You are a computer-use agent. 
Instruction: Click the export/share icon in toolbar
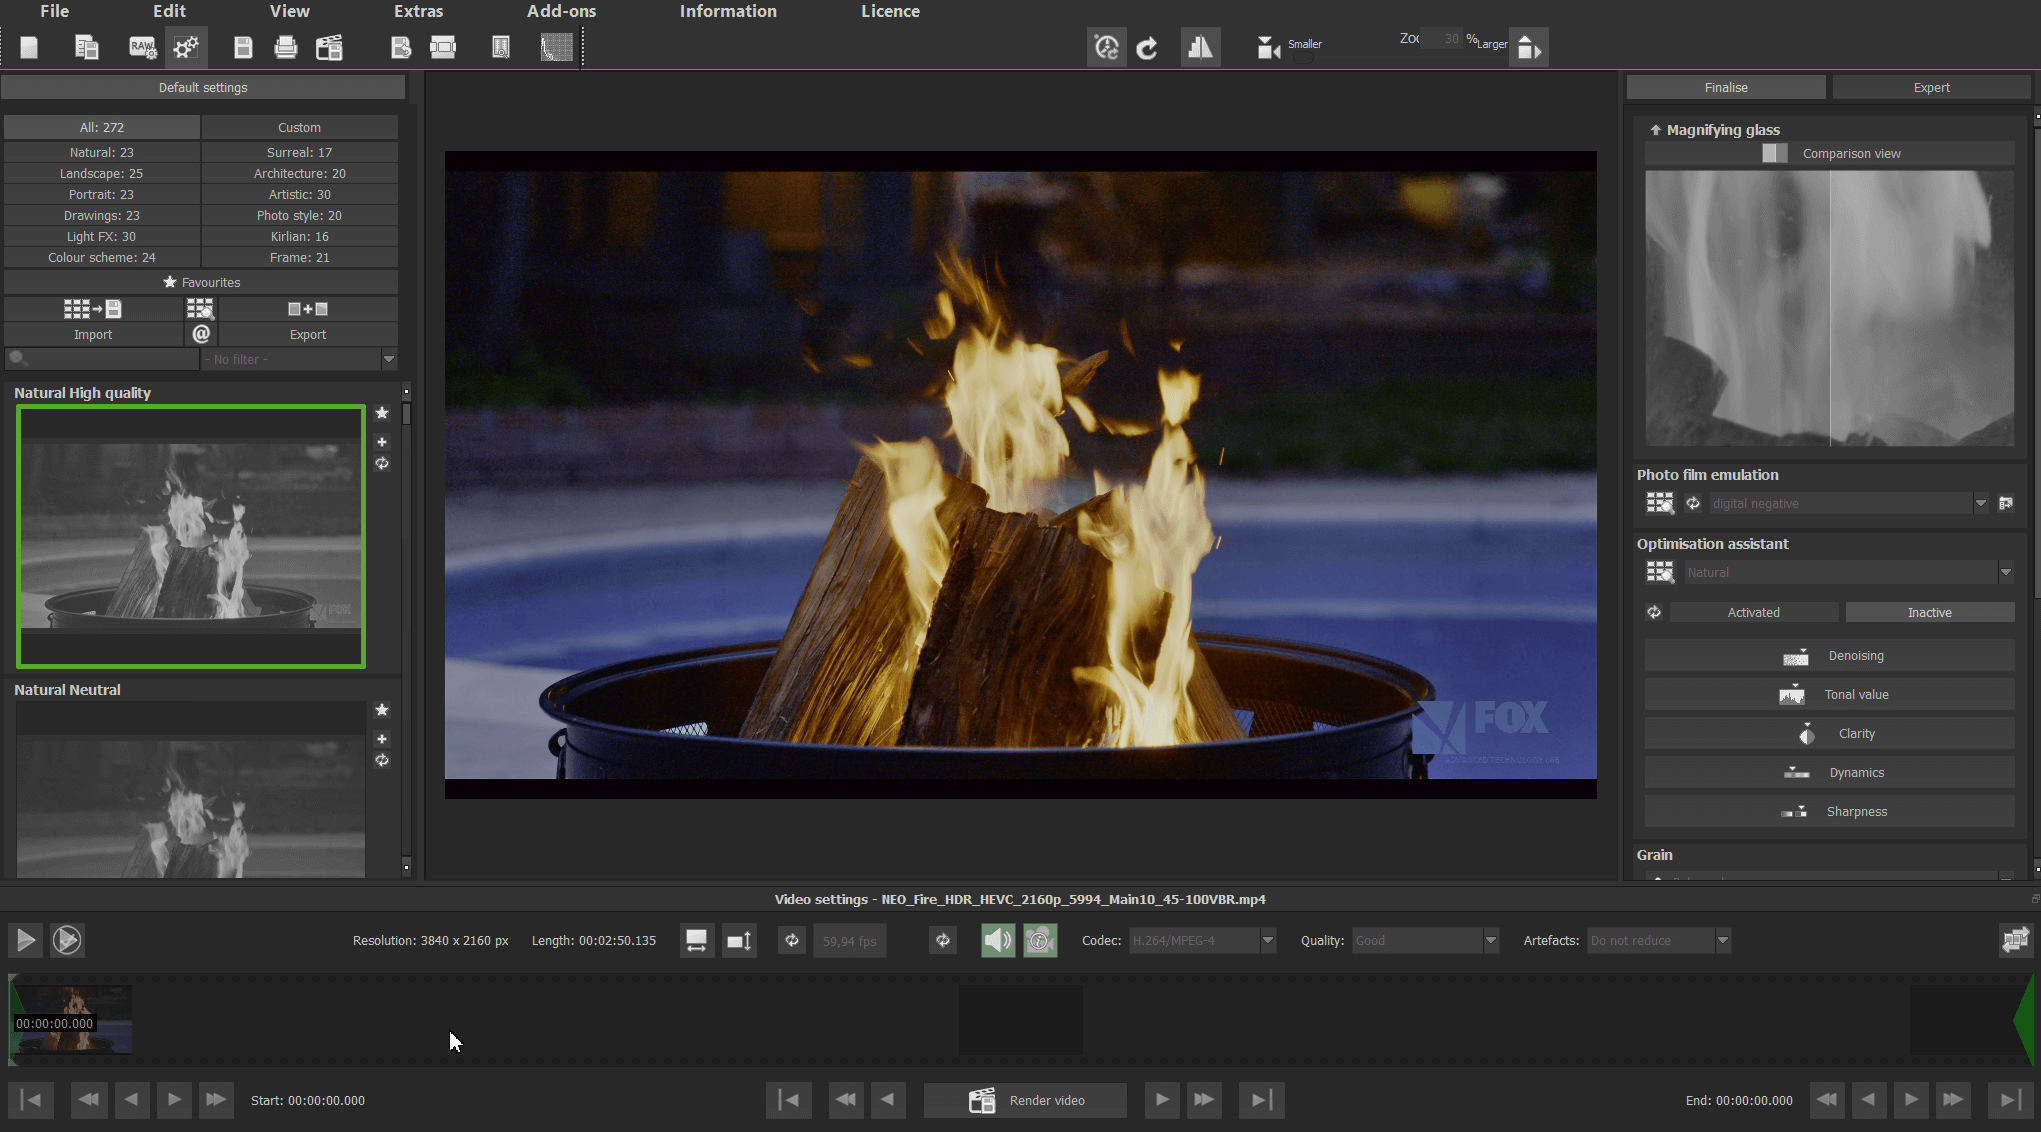(x=400, y=46)
